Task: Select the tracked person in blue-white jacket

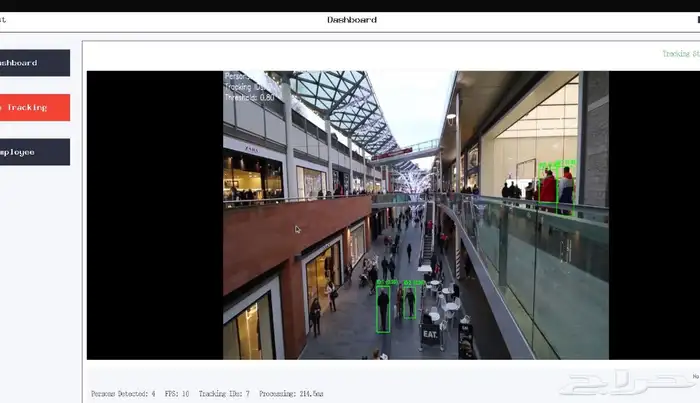Action: pyautogui.click(x=566, y=189)
